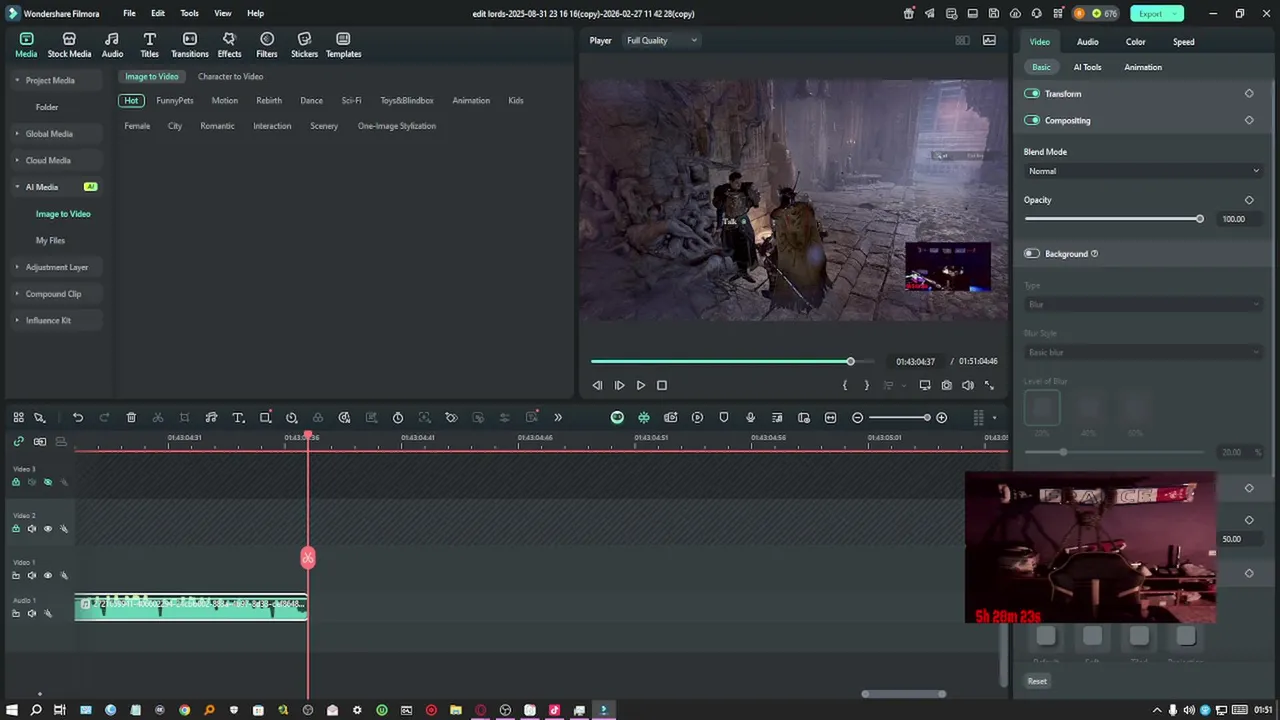
Task: Click the Opacity slider handle
Action: click(1200, 218)
